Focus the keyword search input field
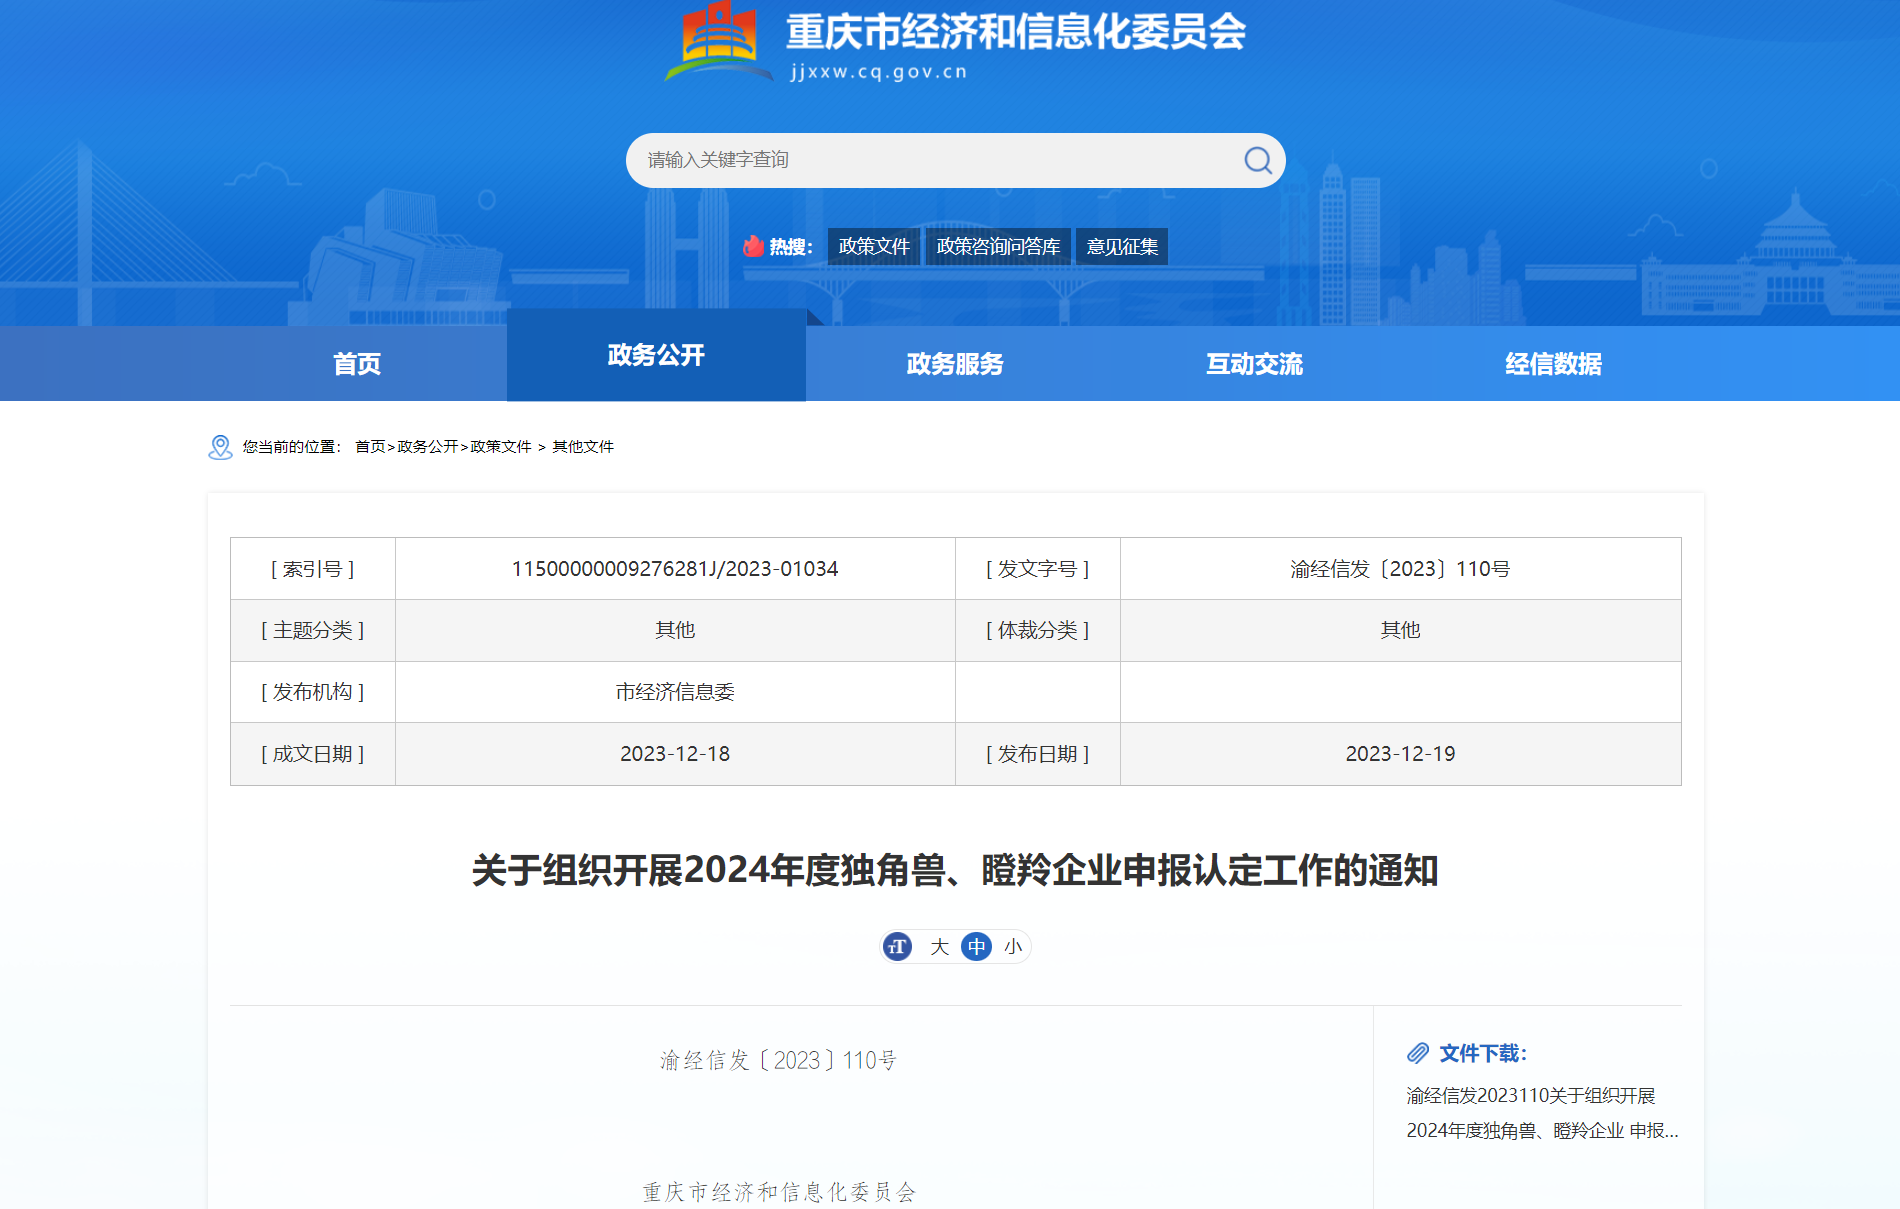 pos(930,160)
